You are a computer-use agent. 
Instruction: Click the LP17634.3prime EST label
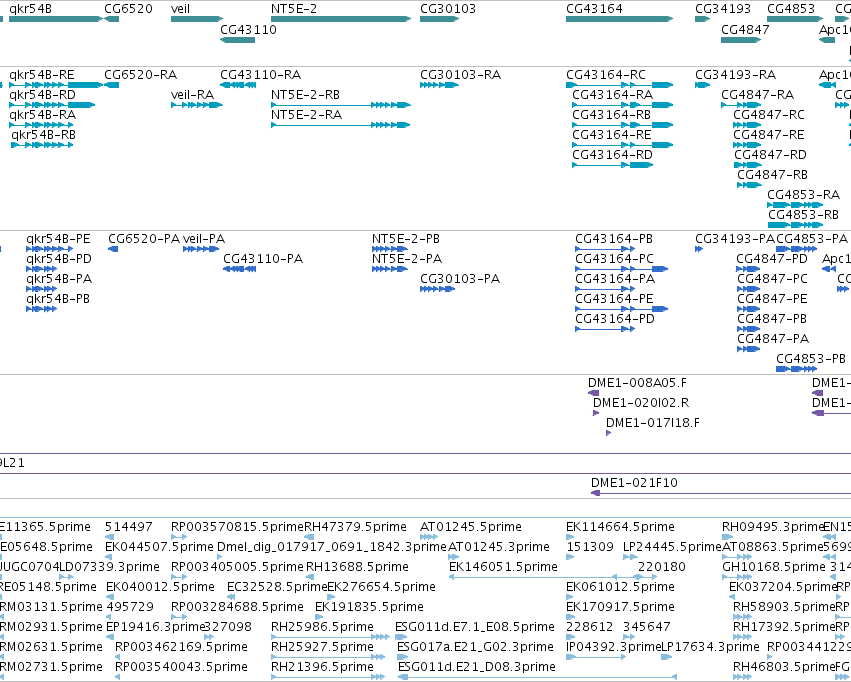pos(710,647)
